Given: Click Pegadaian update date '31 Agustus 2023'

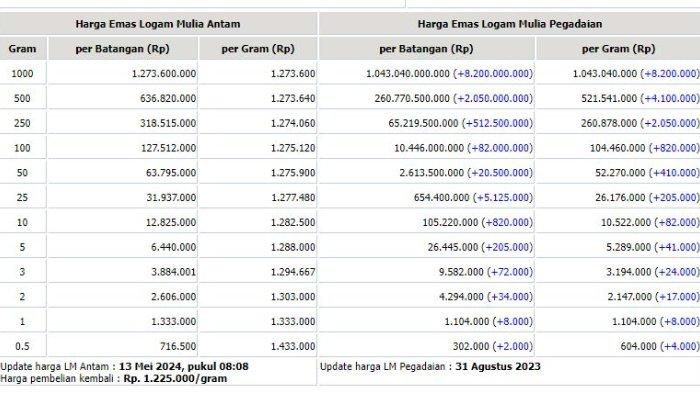Looking at the screenshot, I should 498,367.
